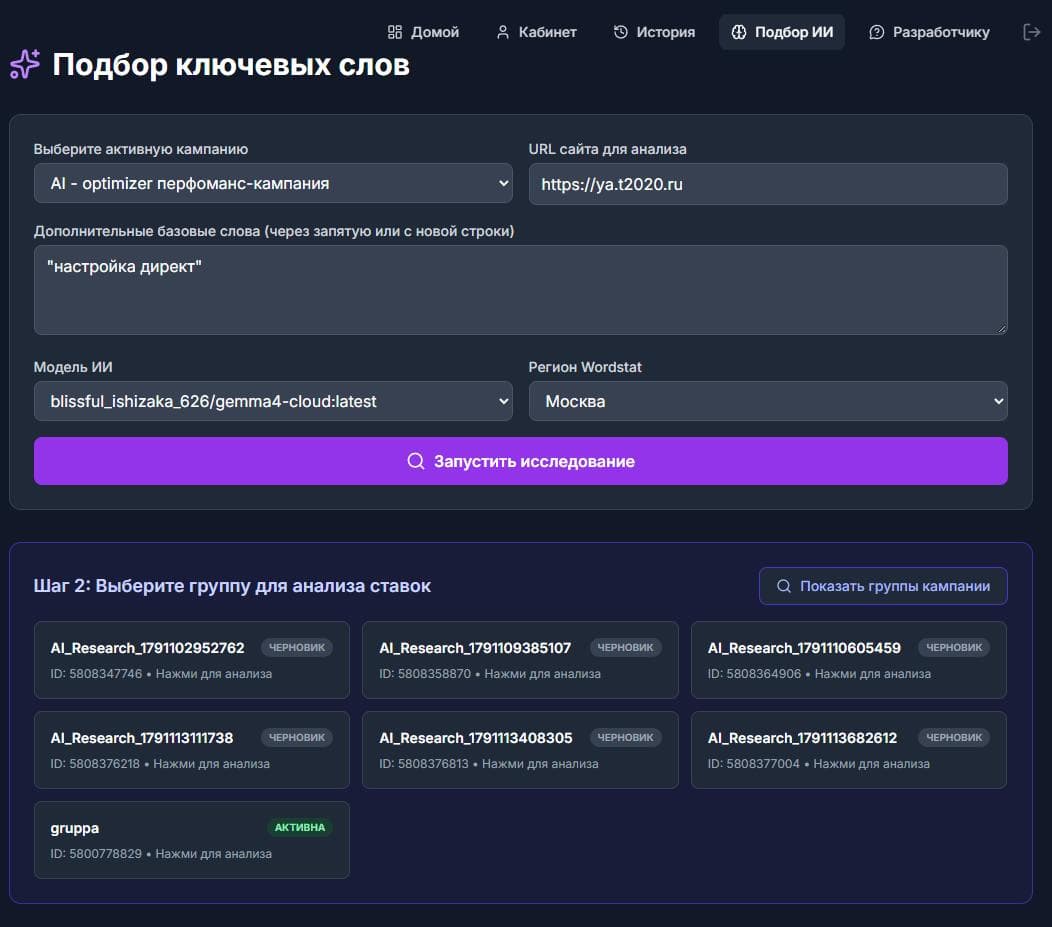The image size is (1052, 927).
Task: Choose group AI_Research_1791109385107
Action: 520,660
